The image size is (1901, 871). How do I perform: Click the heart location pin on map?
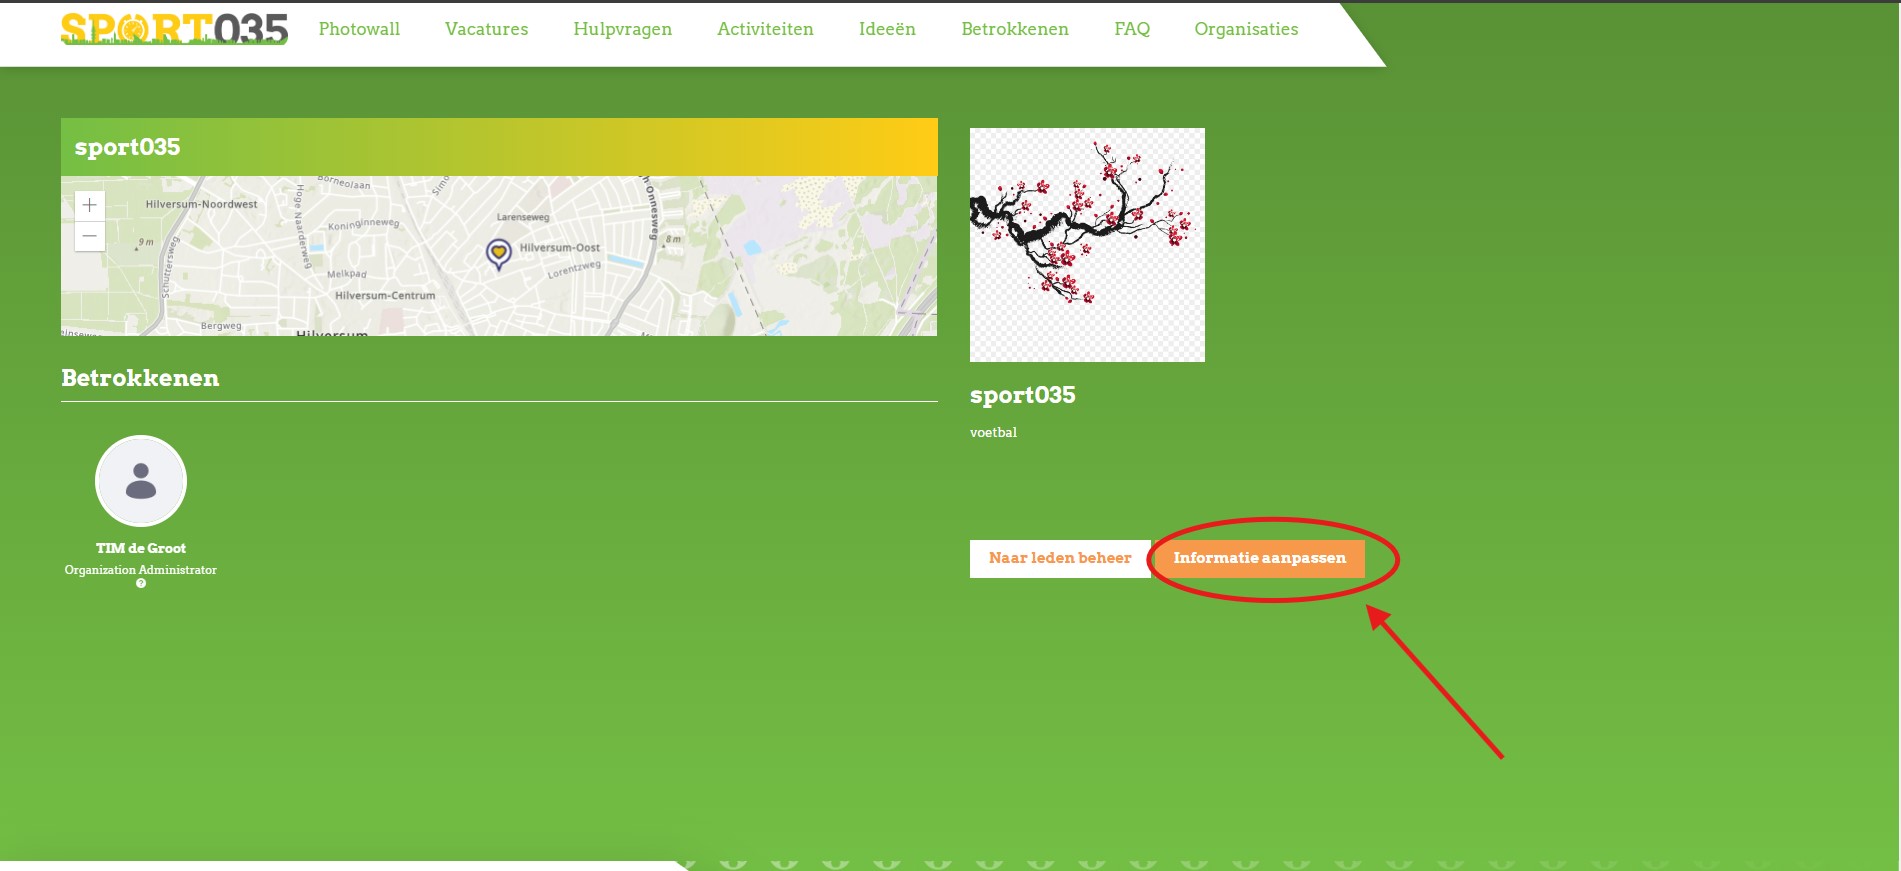pos(498,253)
